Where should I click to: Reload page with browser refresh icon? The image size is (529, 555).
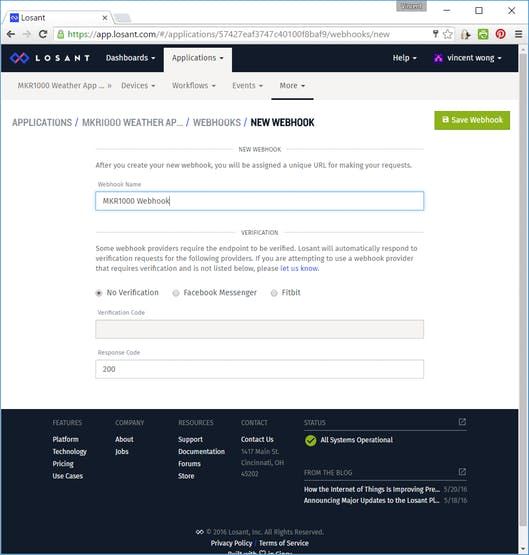click(43, 34)
